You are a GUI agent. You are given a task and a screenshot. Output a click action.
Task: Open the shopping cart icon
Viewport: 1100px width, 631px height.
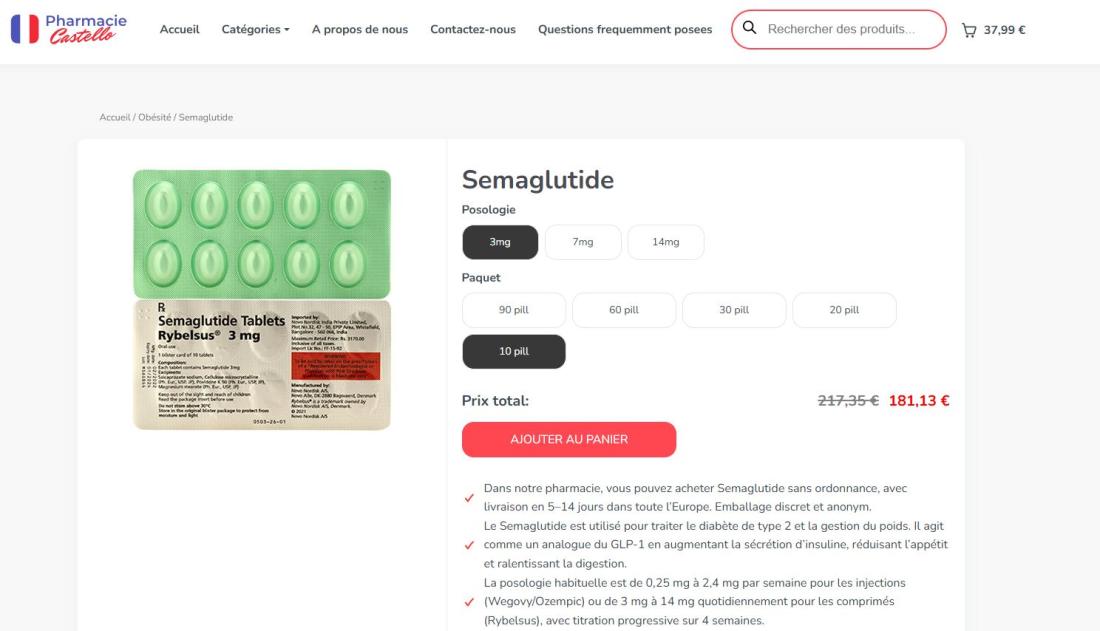pos(969,30)
